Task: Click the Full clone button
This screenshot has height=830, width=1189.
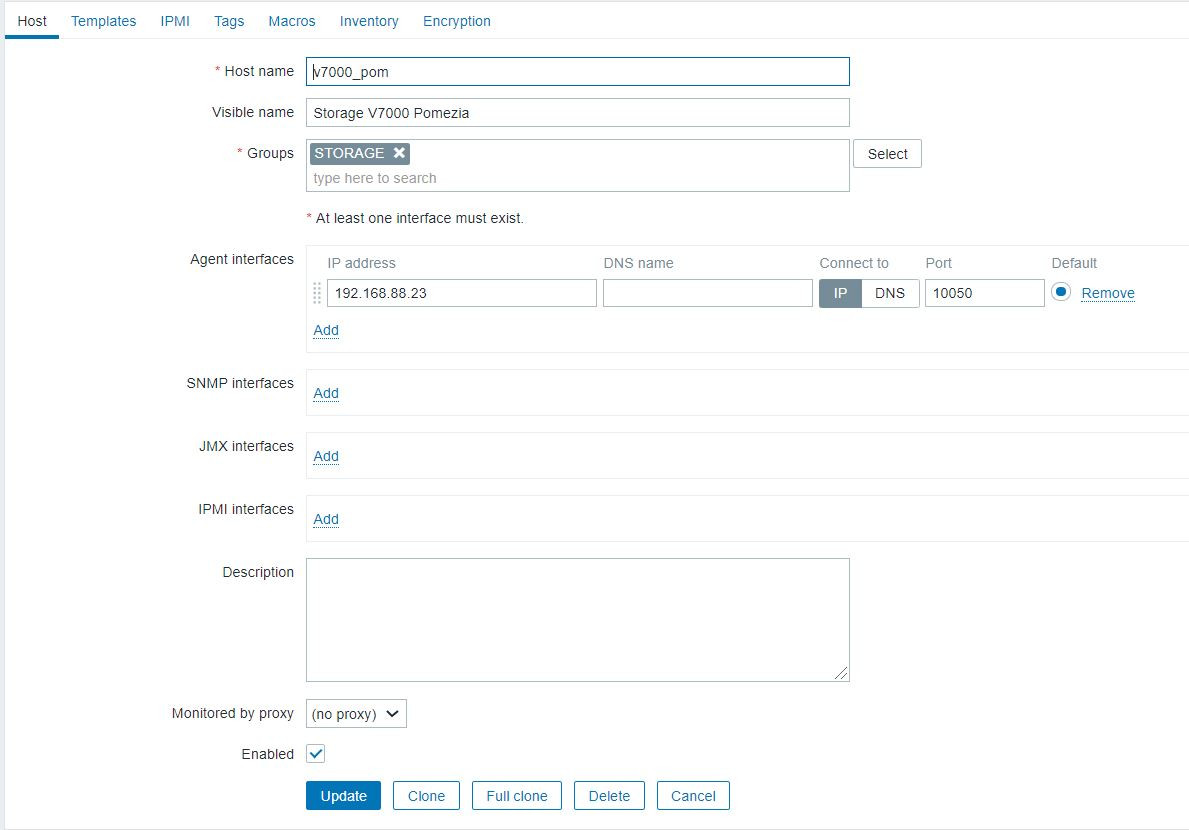Action: 516,796
